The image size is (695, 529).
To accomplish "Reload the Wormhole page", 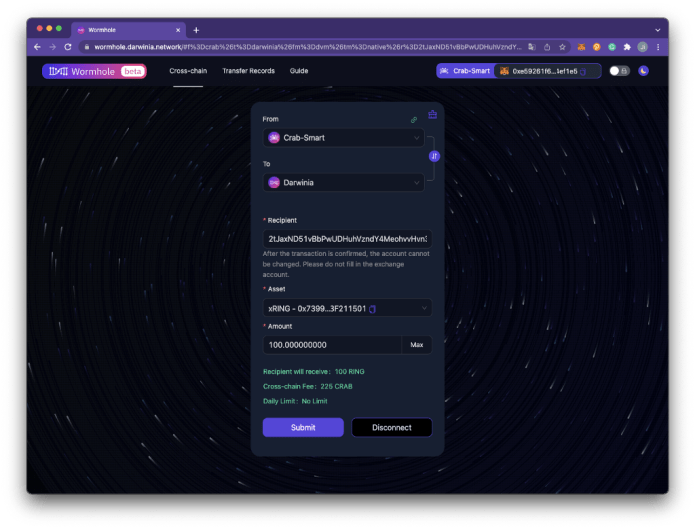I will point(68,47).
